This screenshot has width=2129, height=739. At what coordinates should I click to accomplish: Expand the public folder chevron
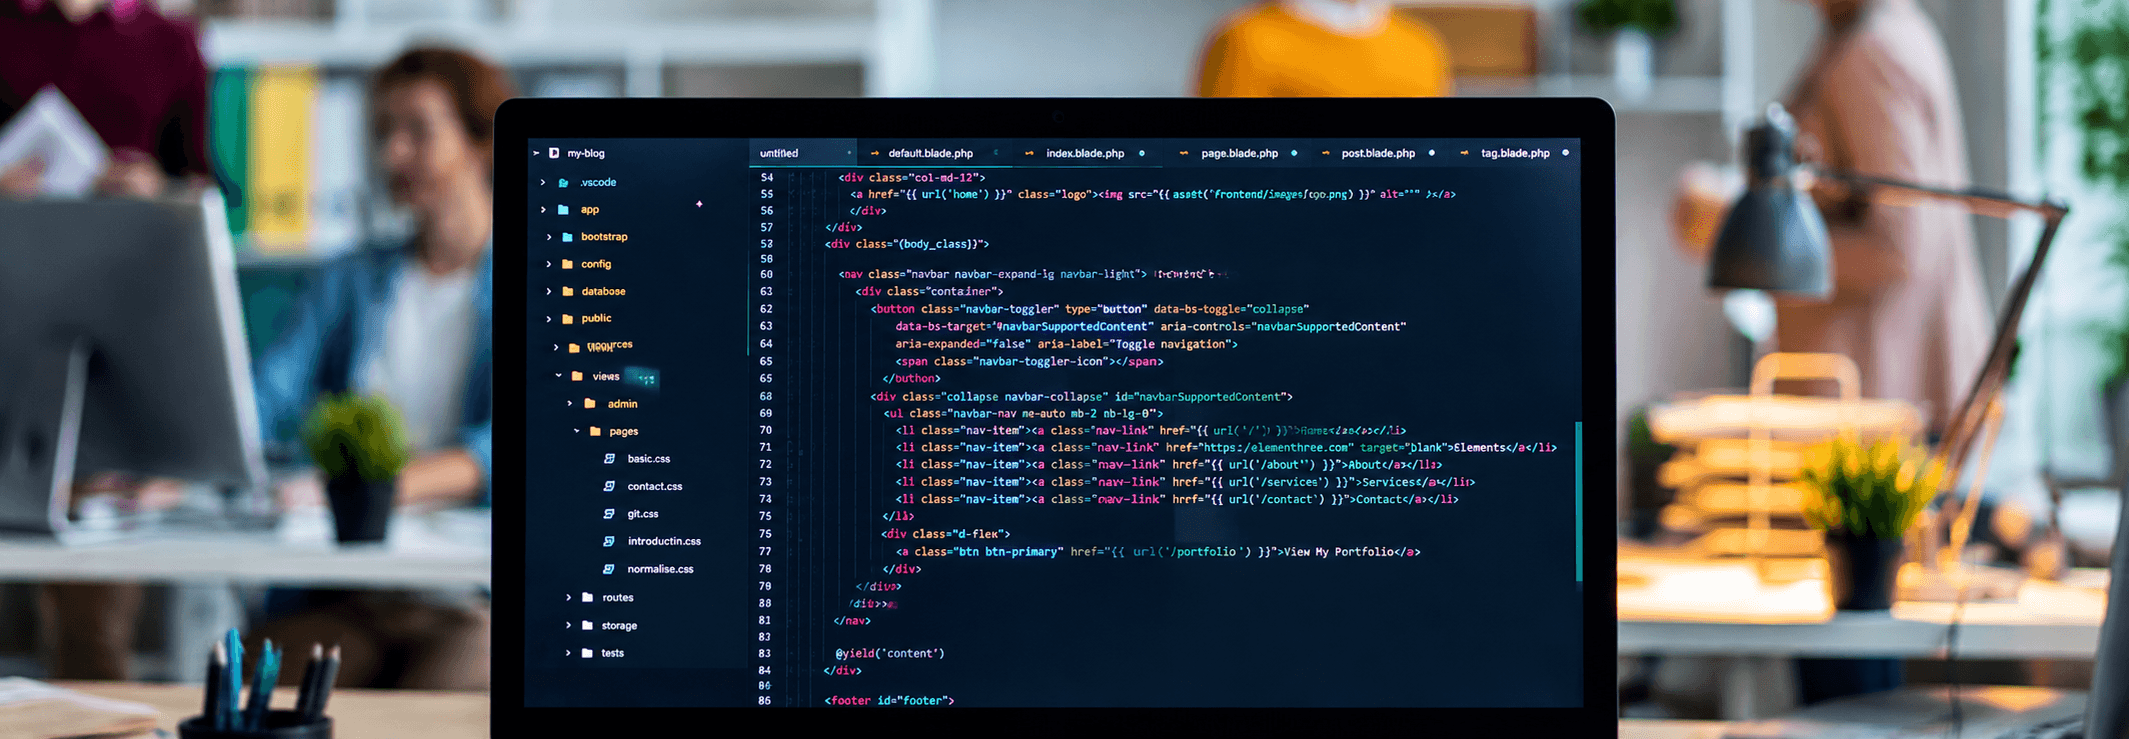(549, 318)
